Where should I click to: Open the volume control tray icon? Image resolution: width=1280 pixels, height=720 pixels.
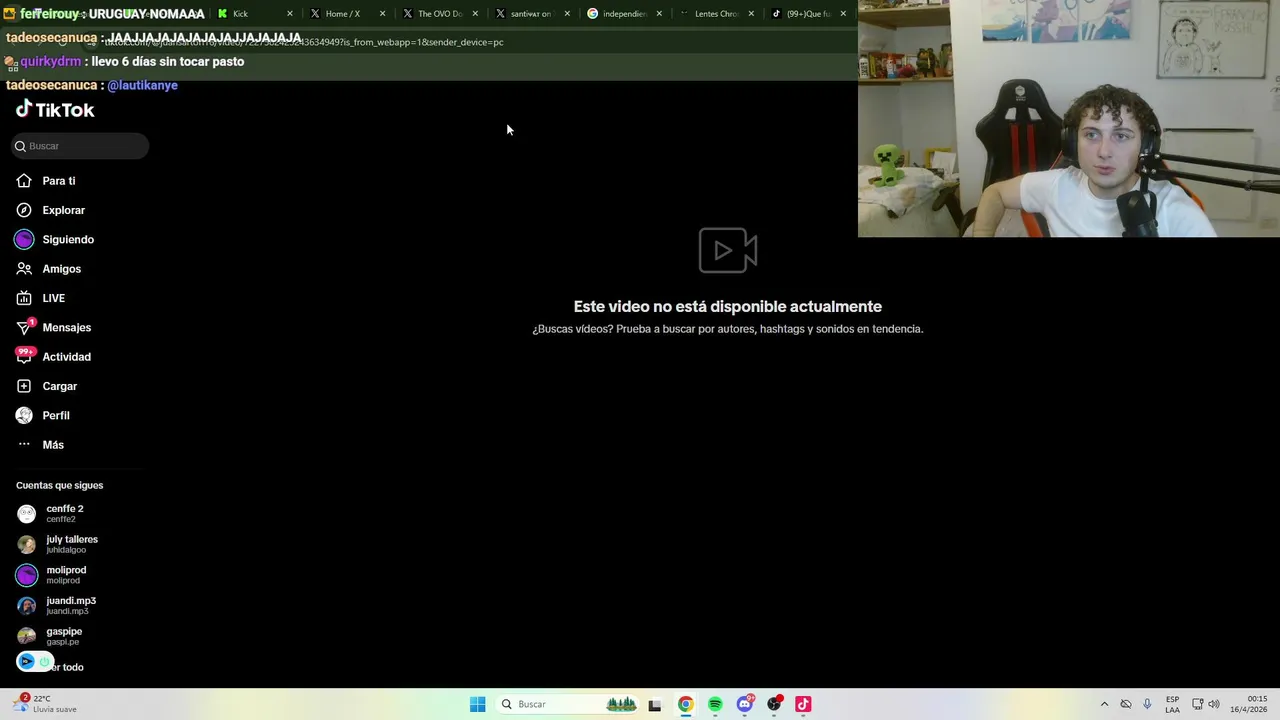coord(1214,704)
